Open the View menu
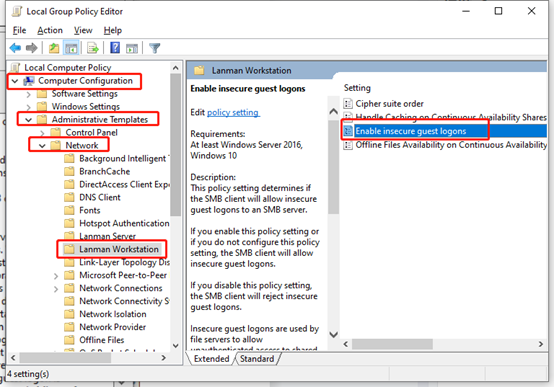Image resolution: width=554 pixels, height=387 pixels. pyautogui.click(x=83, y=30)
